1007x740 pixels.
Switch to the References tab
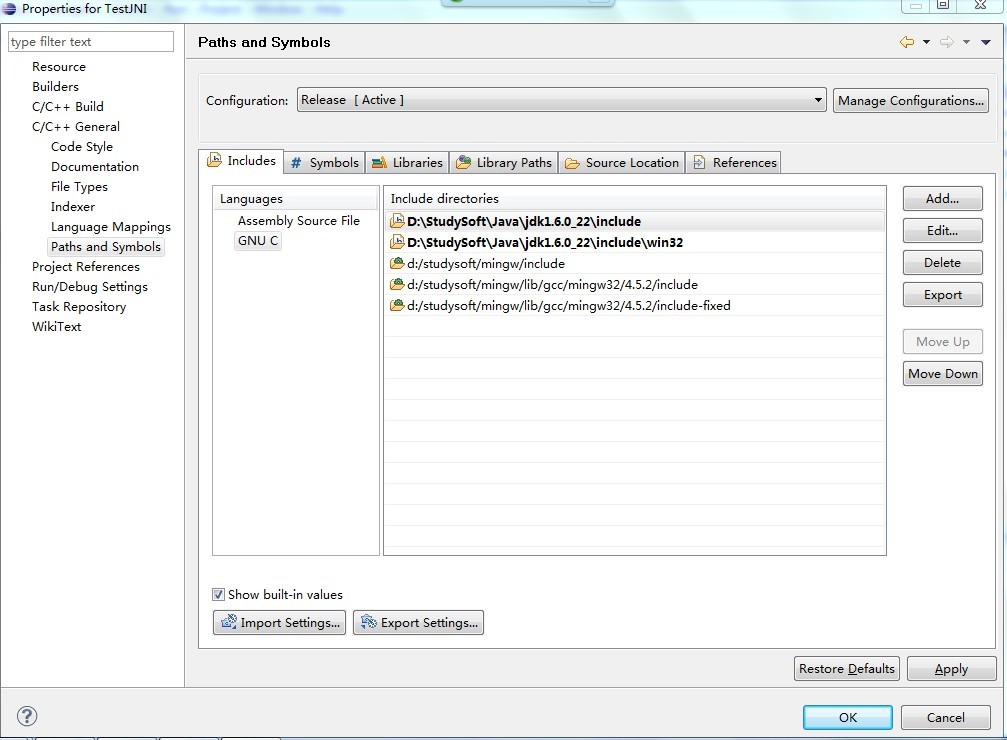click(733, 163)
